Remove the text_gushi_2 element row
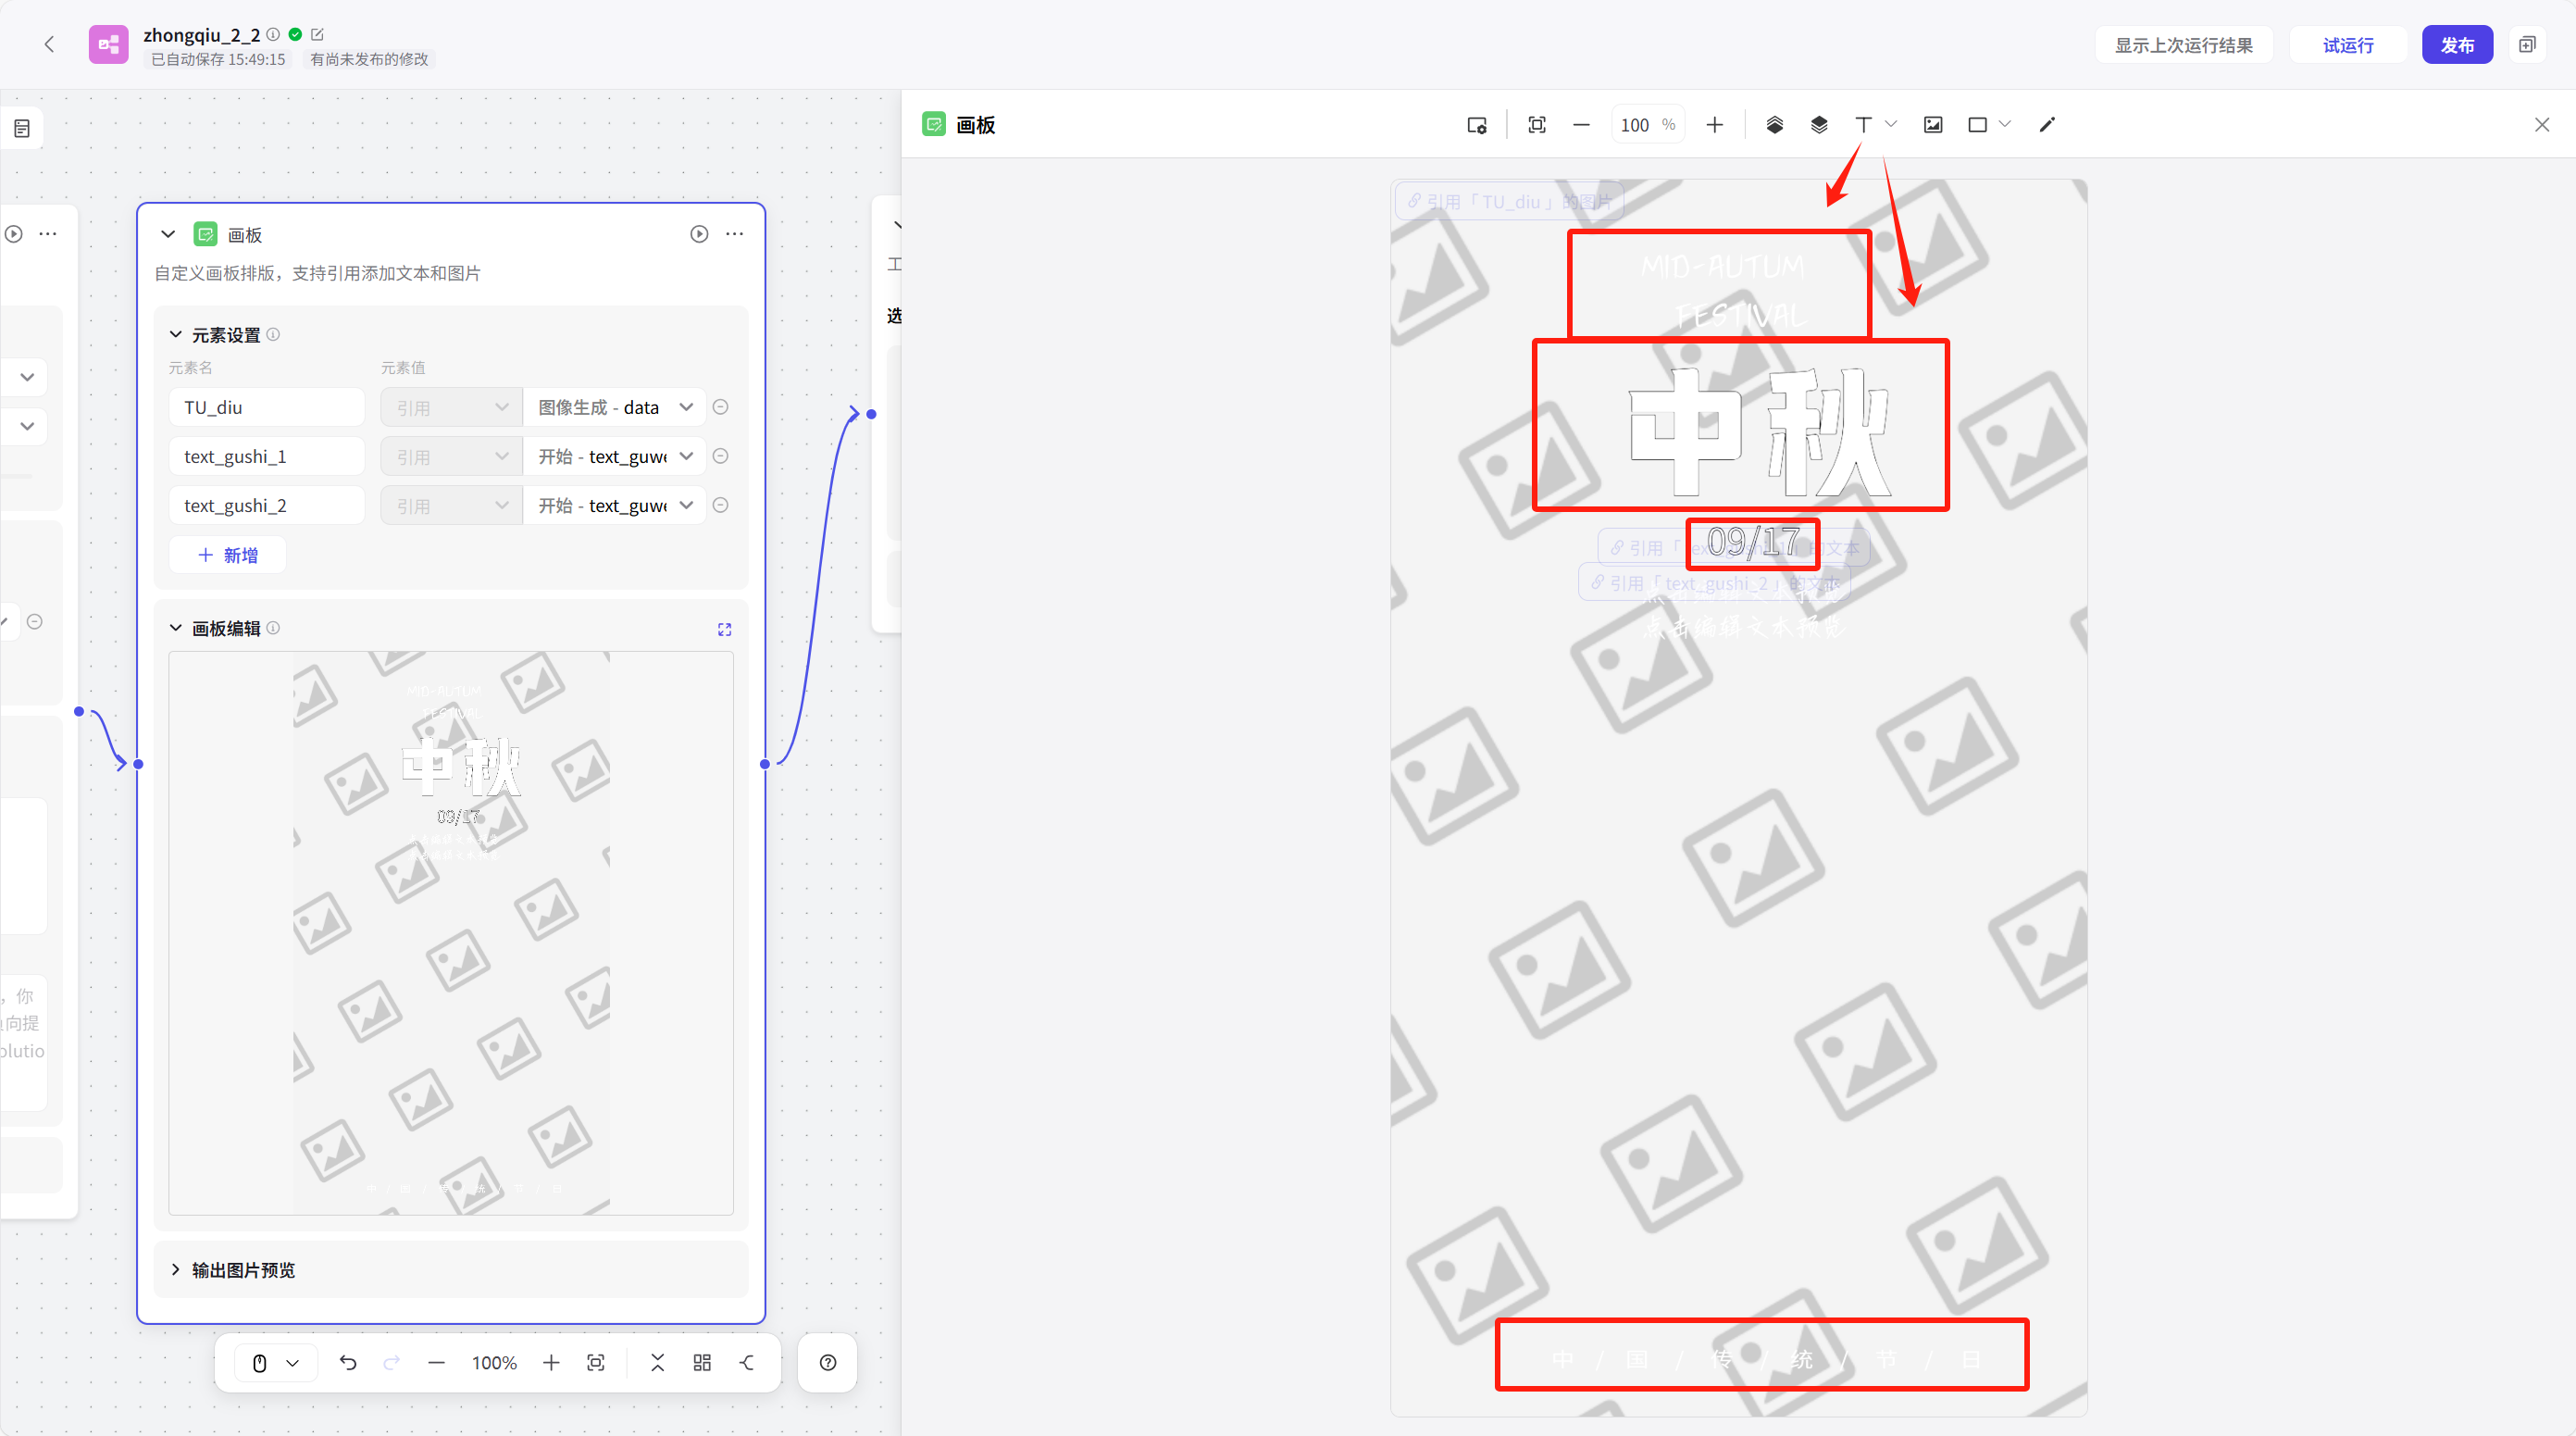2576x1436 pixels. [x=720, y=505]
